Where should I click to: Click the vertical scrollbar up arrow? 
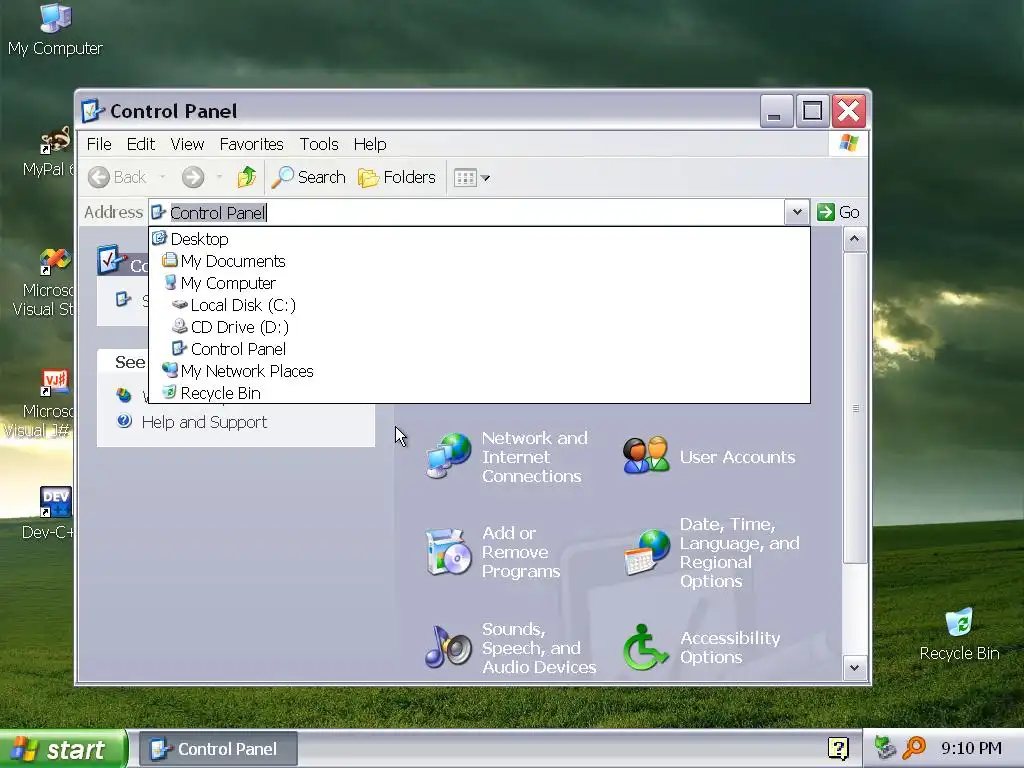tap(854, 239)
